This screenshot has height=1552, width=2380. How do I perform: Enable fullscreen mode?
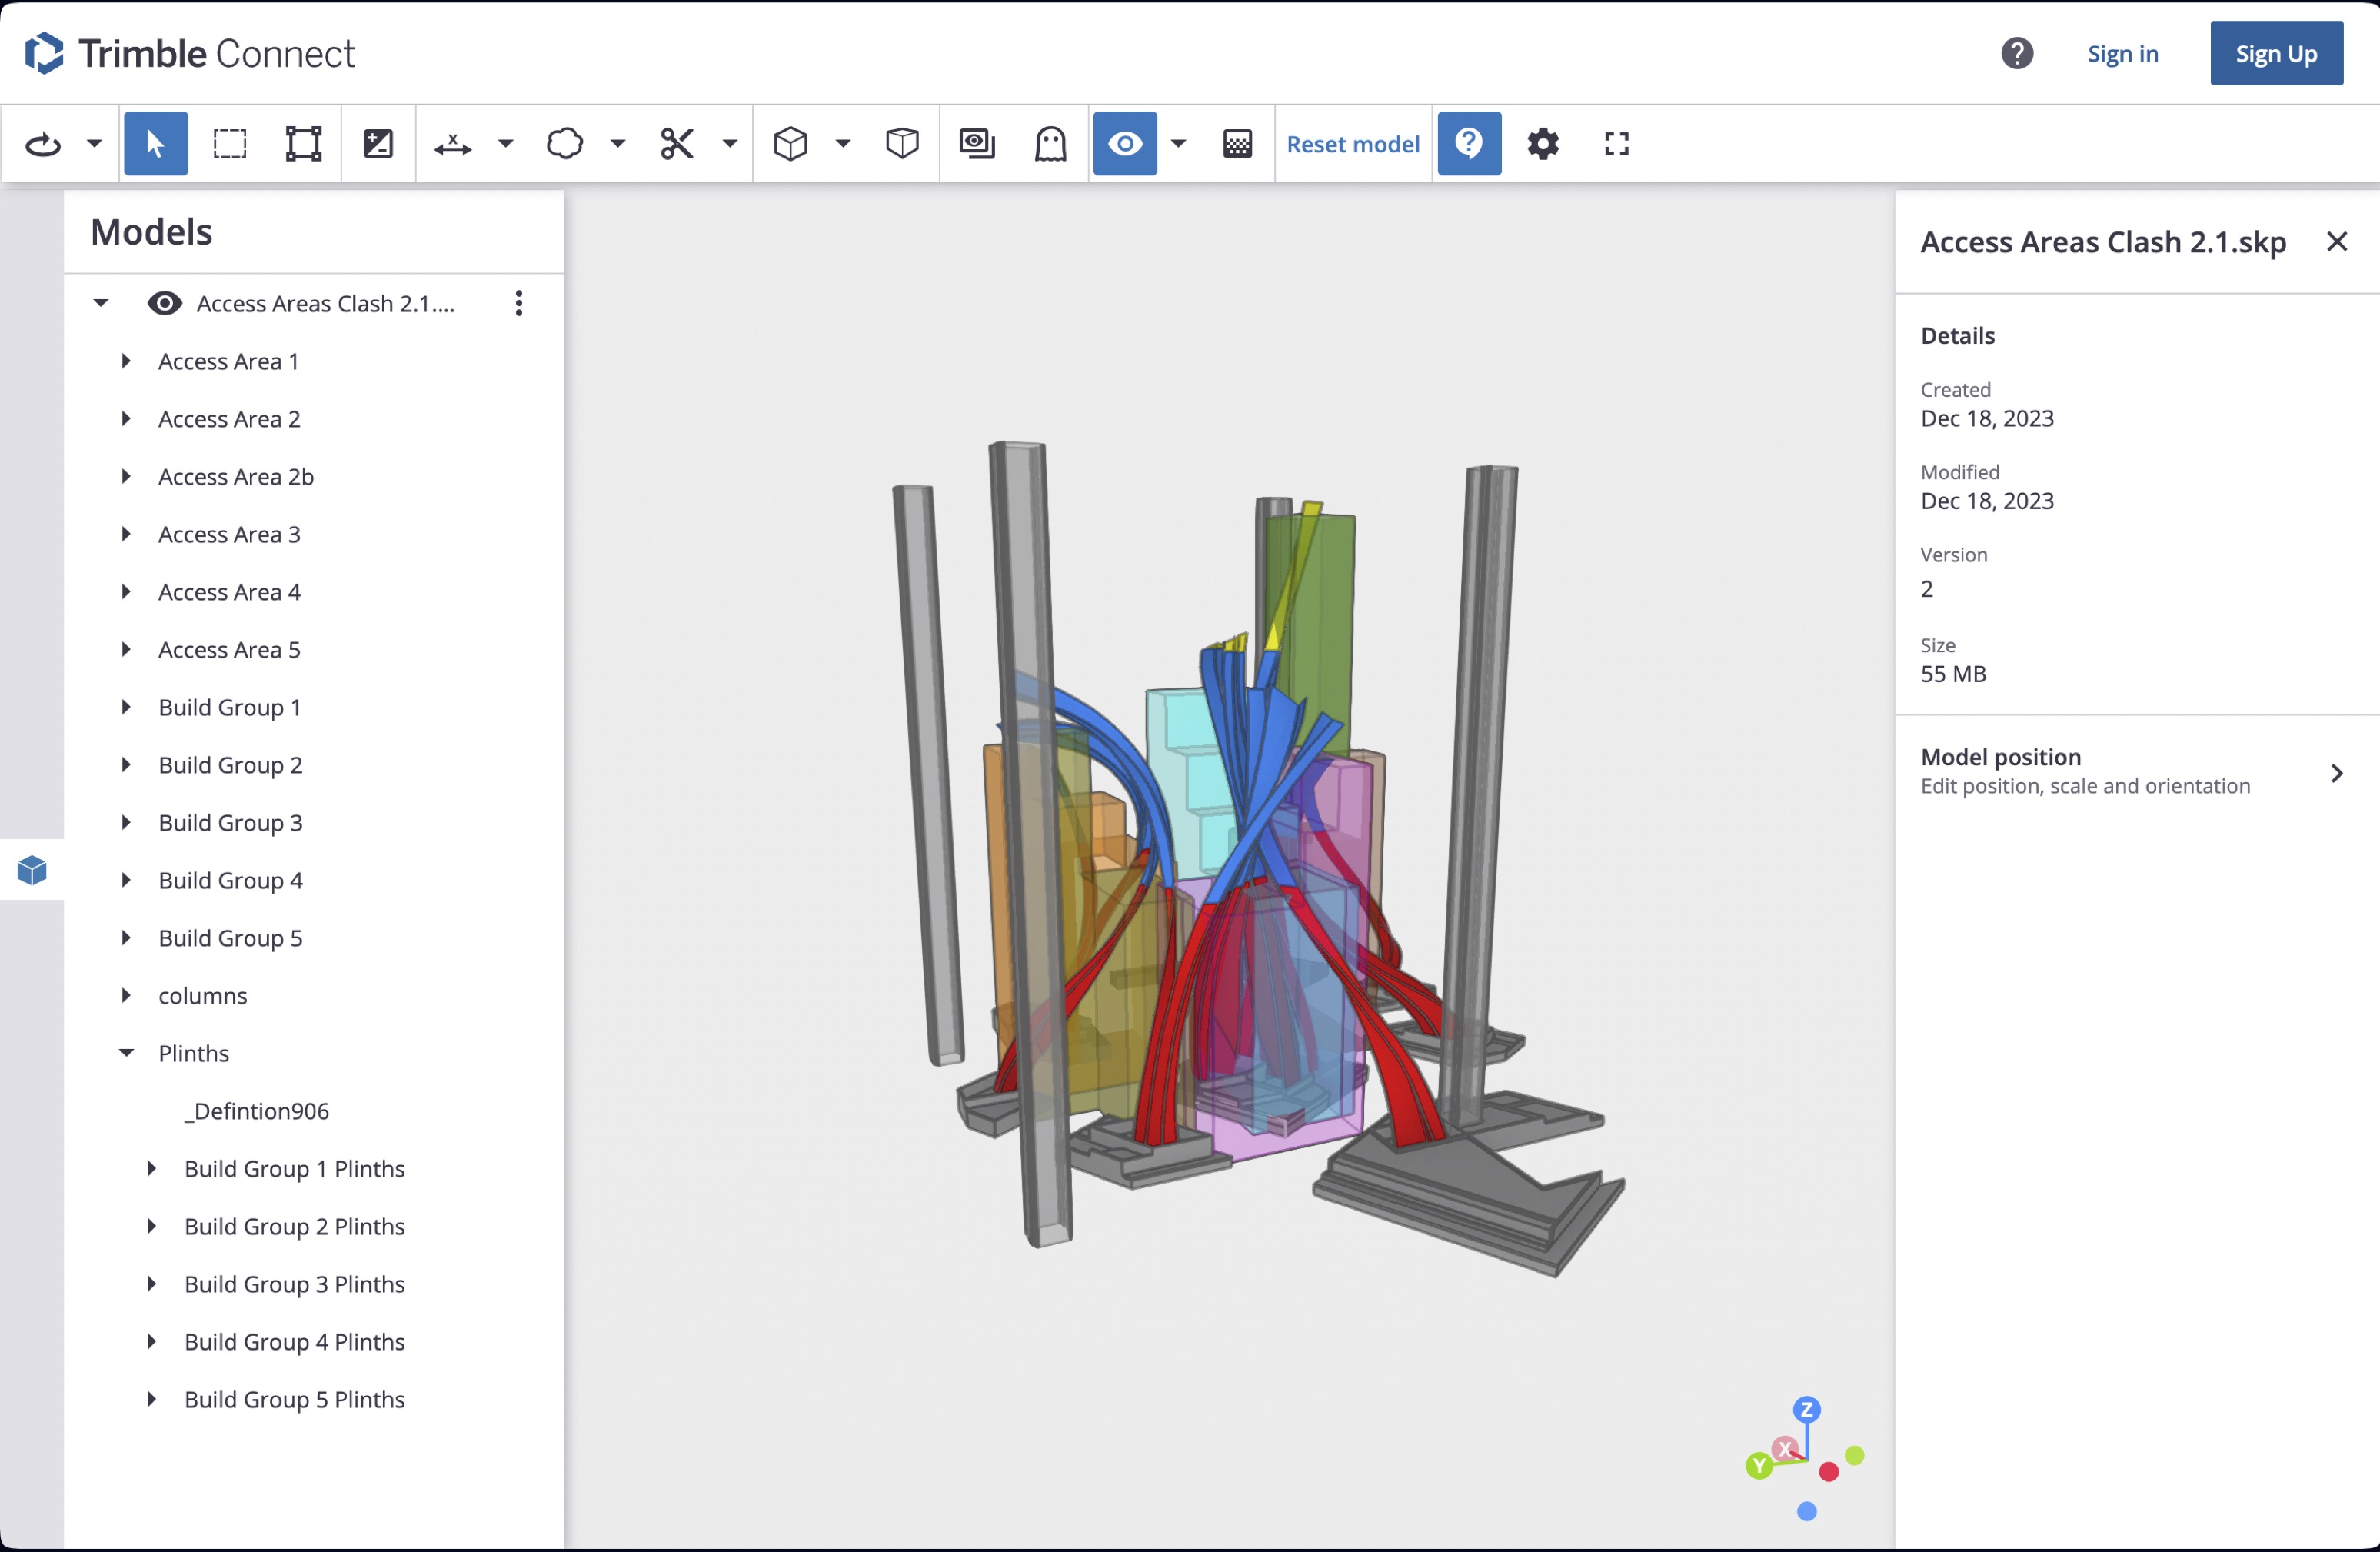point(1616,143)
